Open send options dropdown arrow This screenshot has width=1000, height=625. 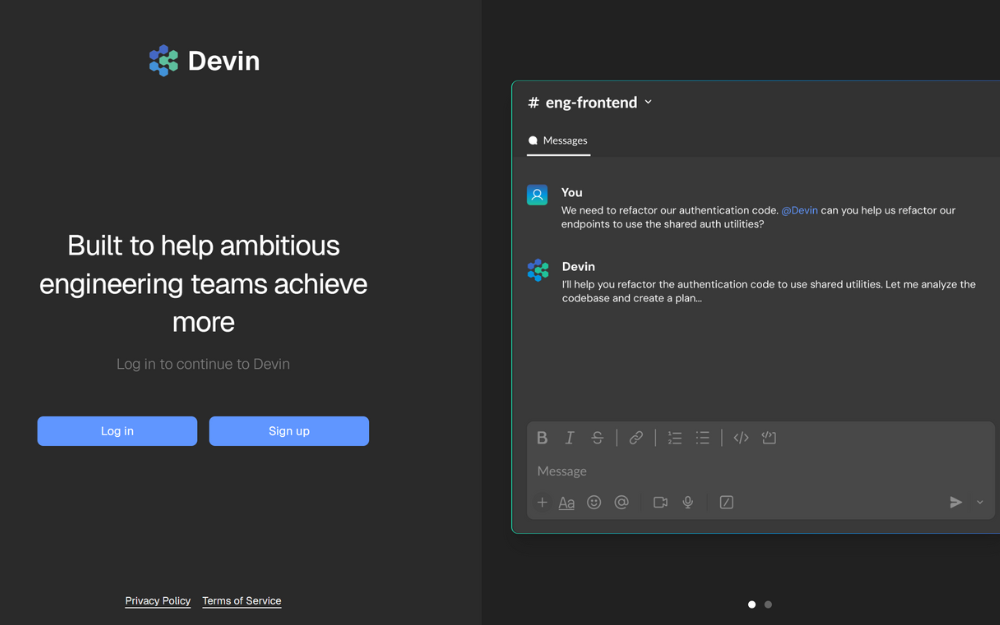pyautogui.click(x=980, y=503)
